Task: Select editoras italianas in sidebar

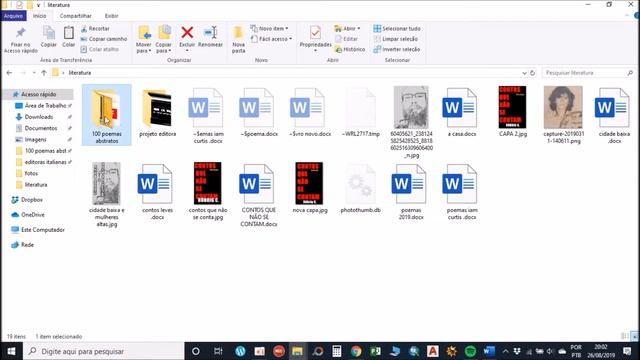Action: [x=45, y=162]
